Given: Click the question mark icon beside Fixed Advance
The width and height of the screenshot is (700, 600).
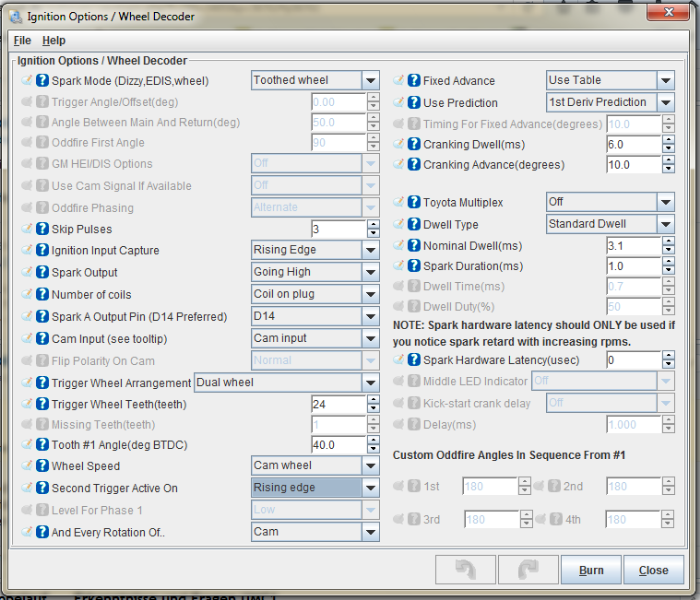Looking at the screenshot, I should click(x=413, y=81).
